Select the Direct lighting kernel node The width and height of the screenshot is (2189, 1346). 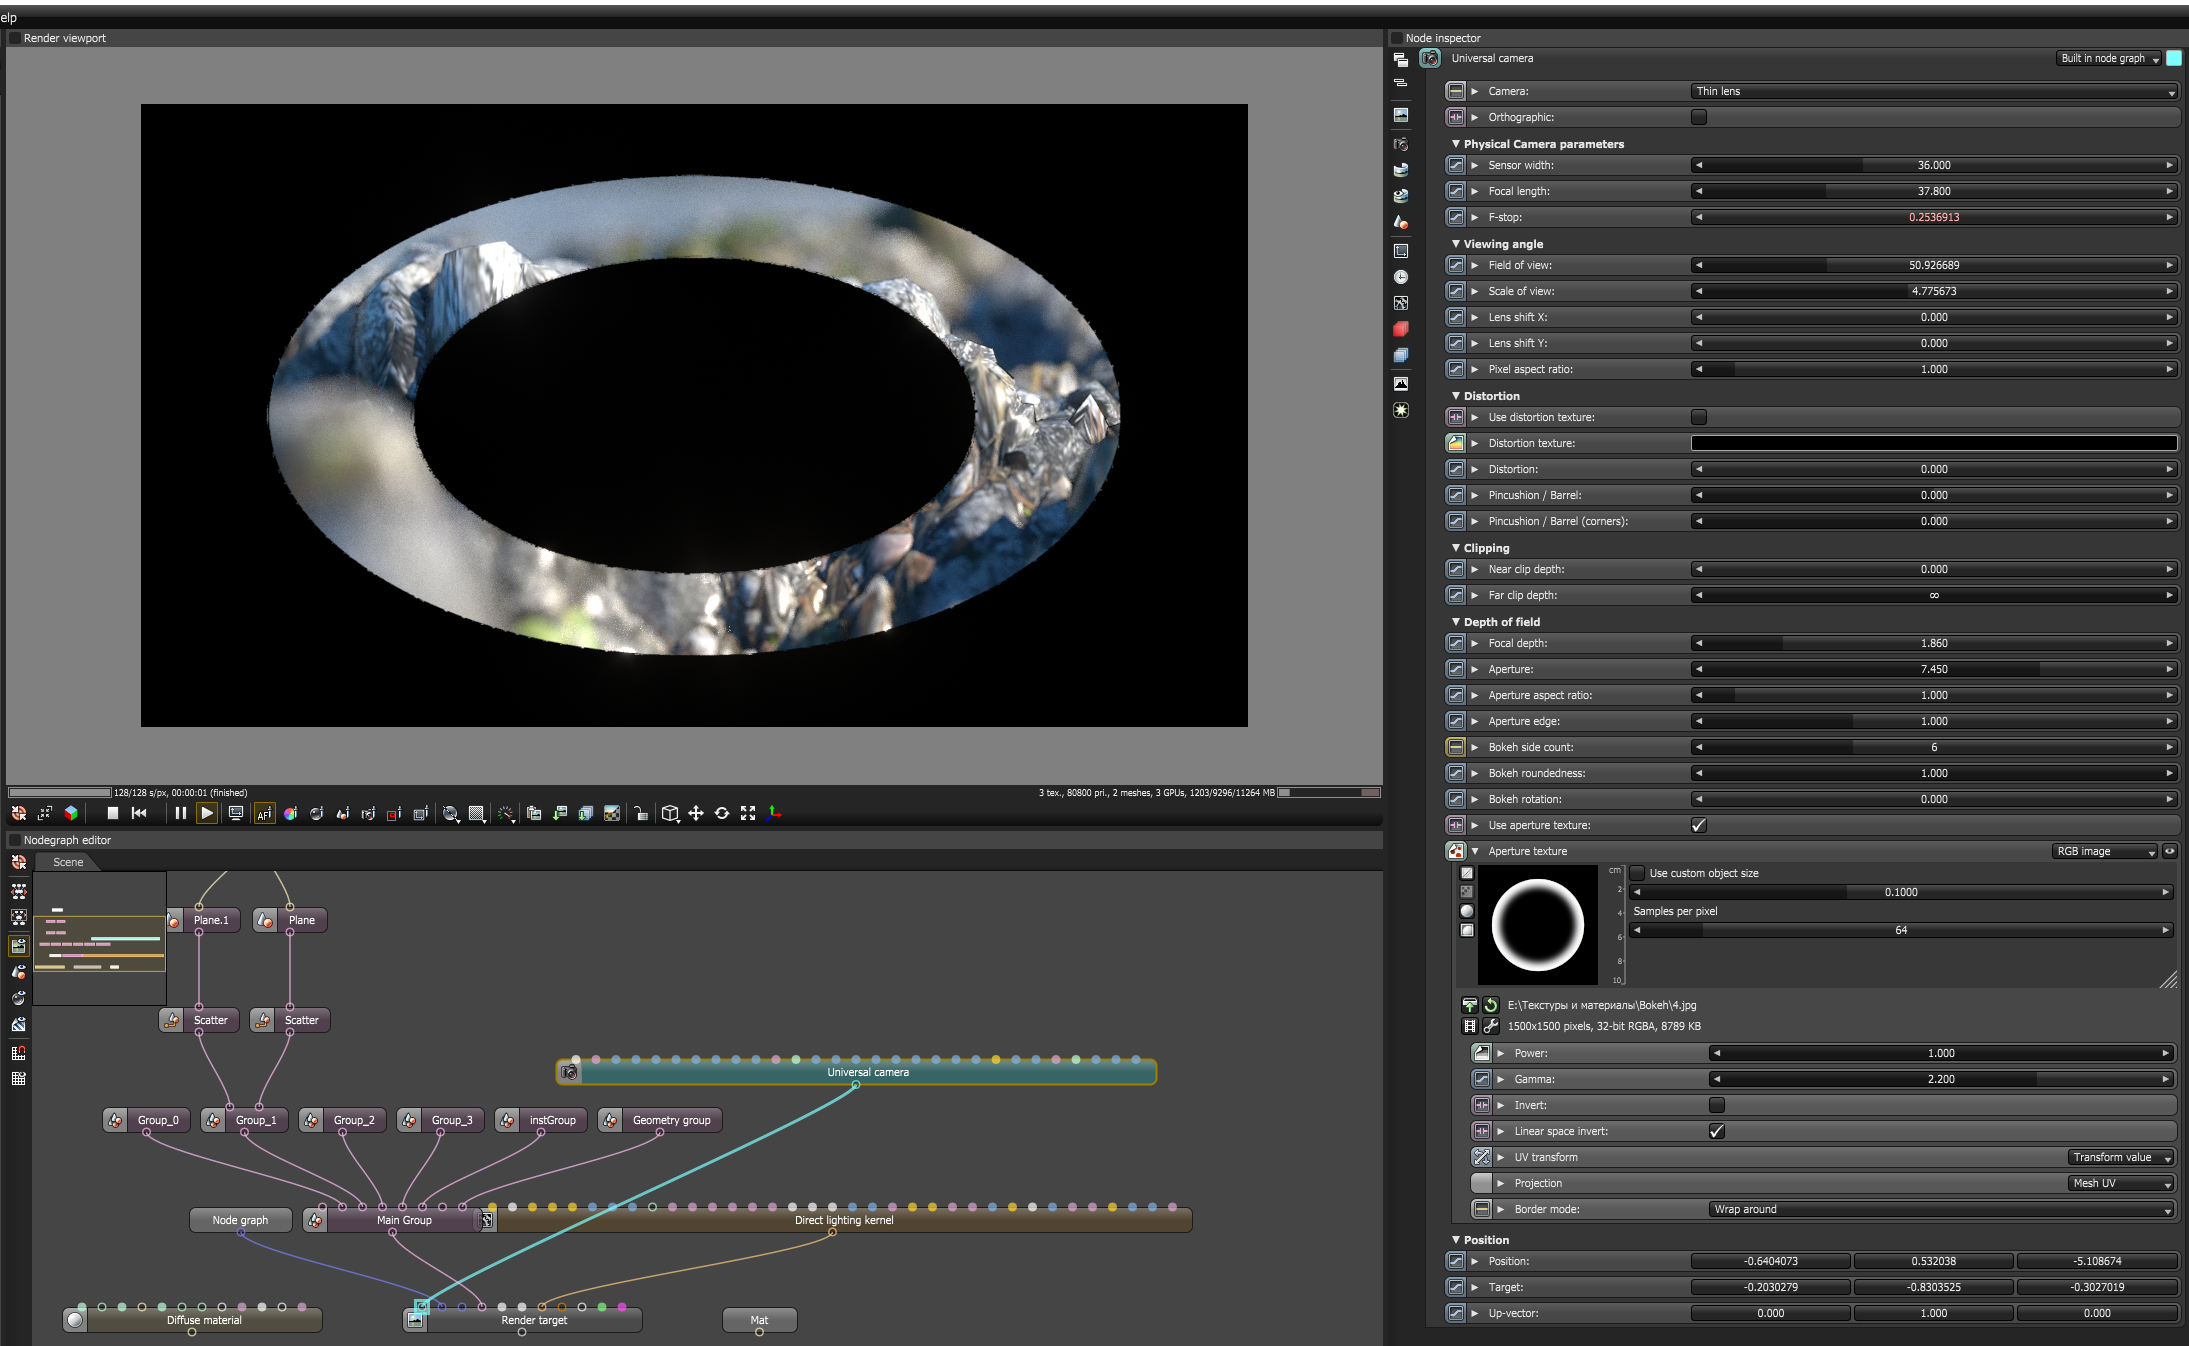pos(843,1220)
